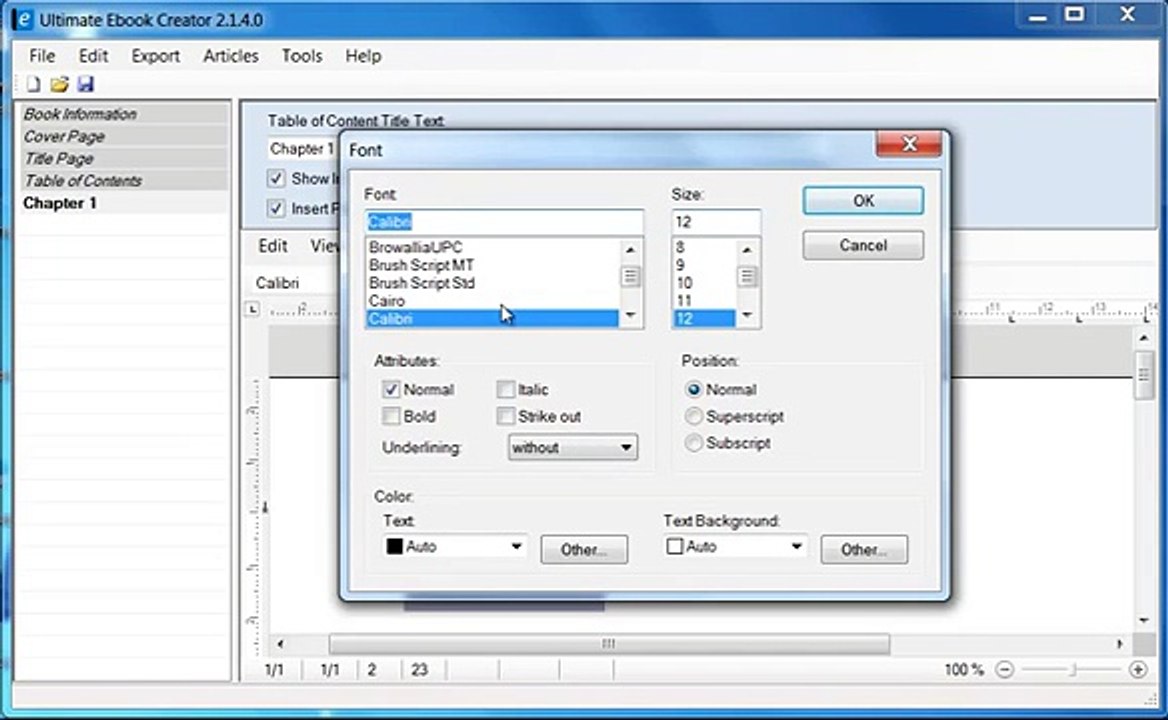Viewport: 1168px width, 720px height.
Task: Open the Help menu
Action: pyautogui.click(x=363, y=56)
